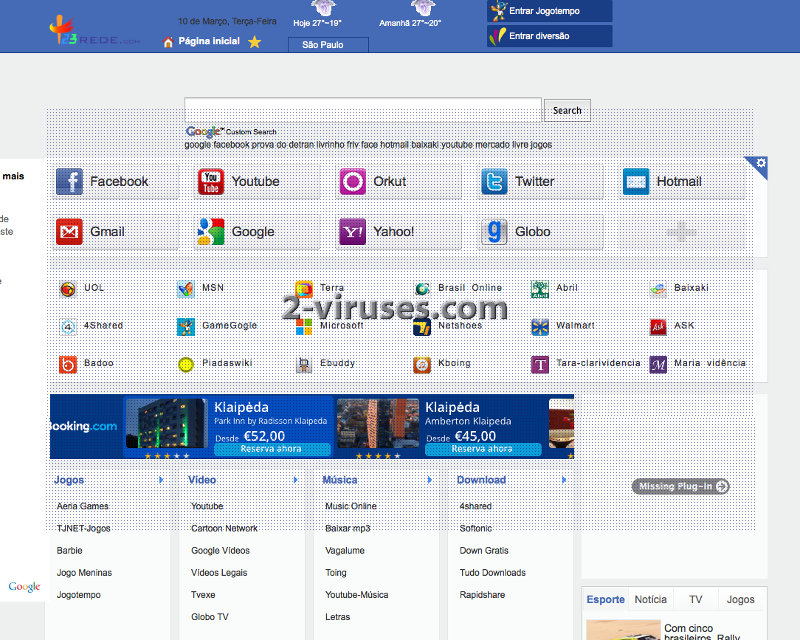
Task: Open the Cartoon Network link
Action: 224,529
